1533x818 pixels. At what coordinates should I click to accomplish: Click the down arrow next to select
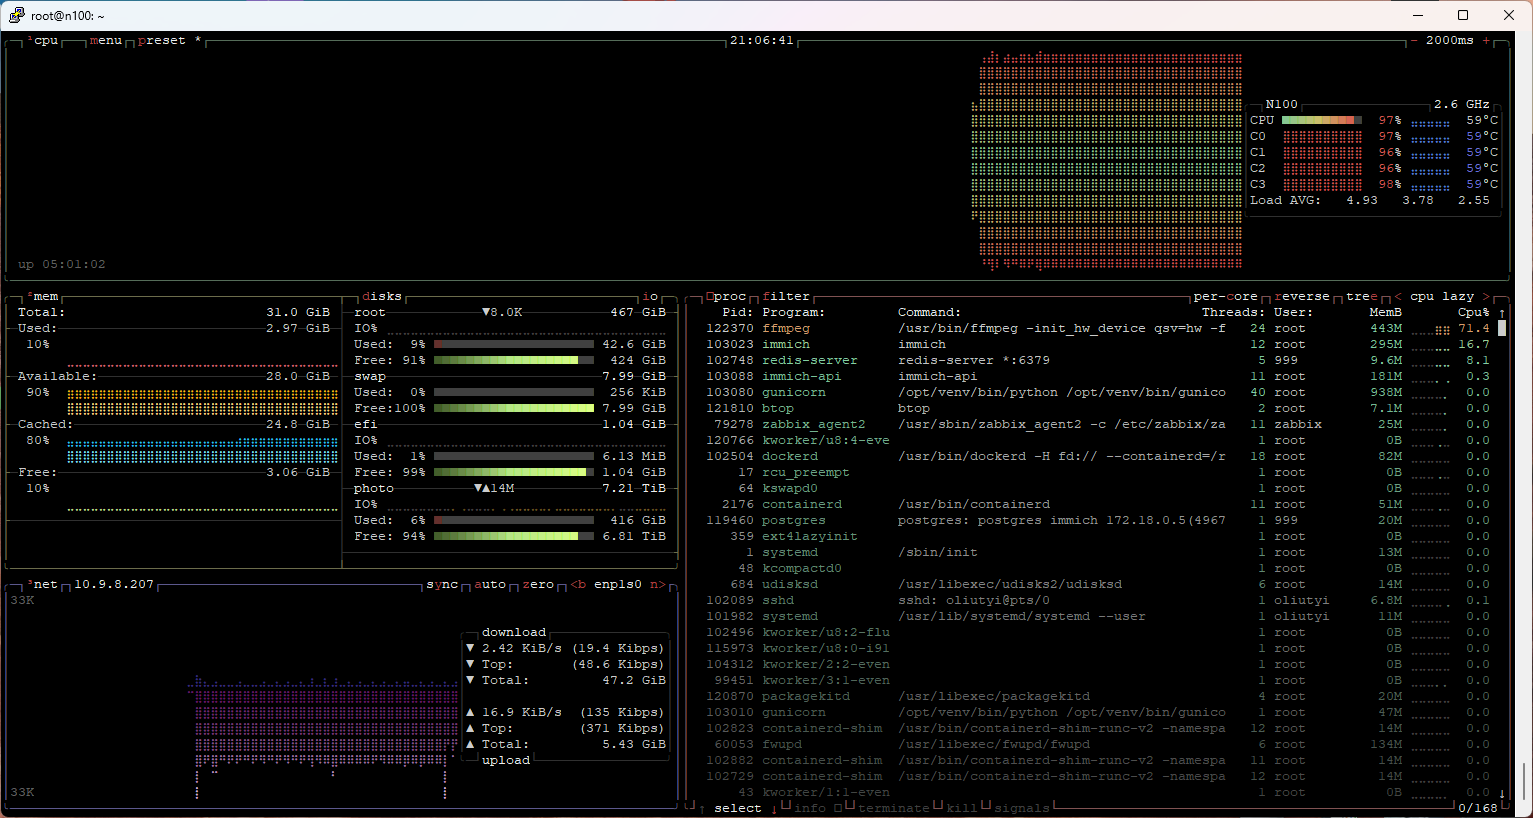coord(774,808)
